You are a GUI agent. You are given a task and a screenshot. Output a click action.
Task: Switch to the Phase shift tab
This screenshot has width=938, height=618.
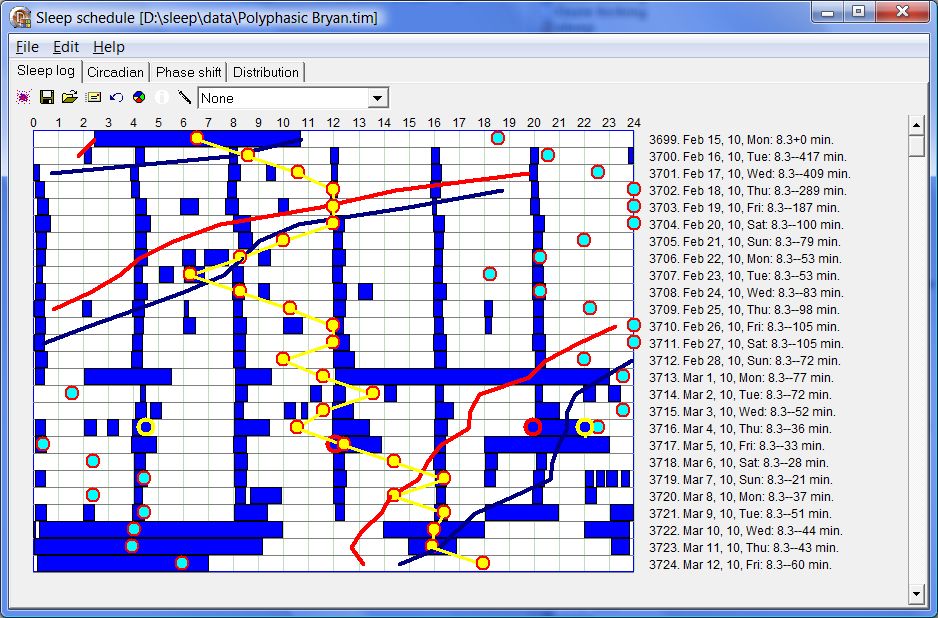(188, 72)
